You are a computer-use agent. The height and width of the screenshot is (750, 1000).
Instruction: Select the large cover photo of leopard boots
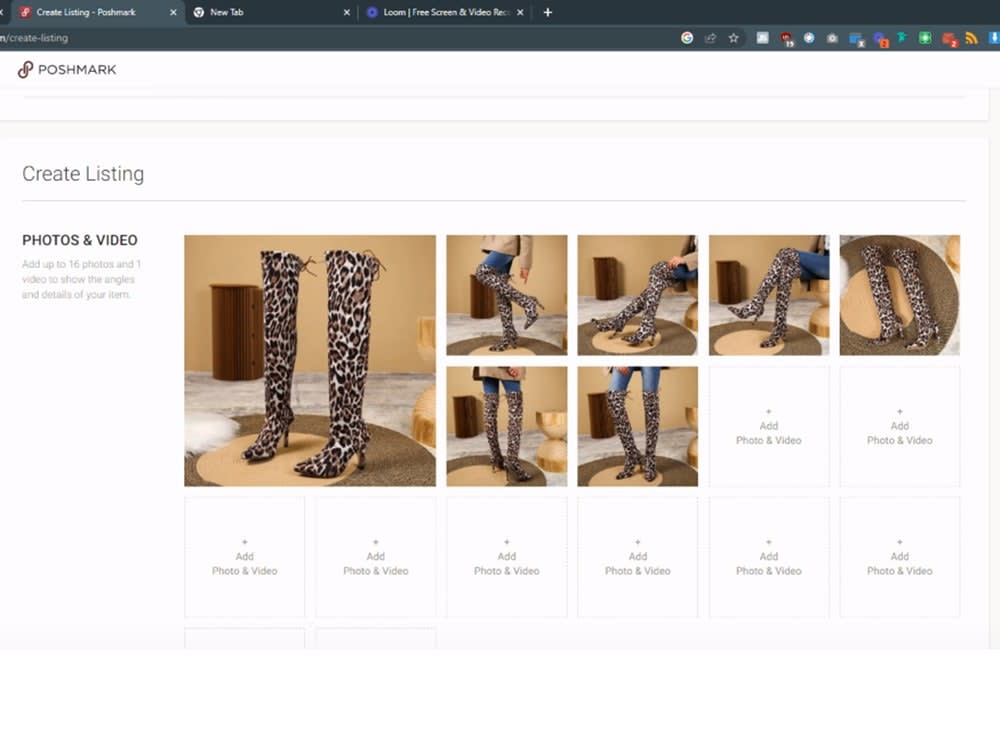(310, 360)
